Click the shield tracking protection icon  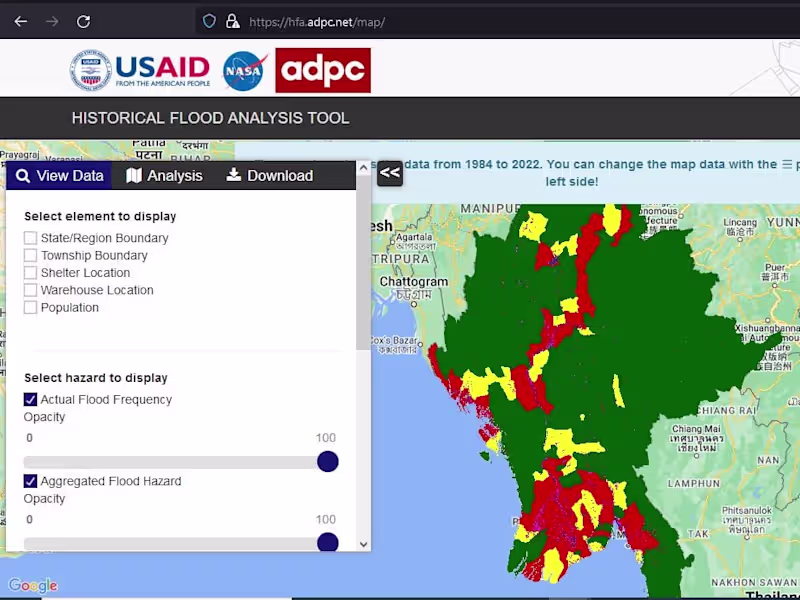[209, 21]
